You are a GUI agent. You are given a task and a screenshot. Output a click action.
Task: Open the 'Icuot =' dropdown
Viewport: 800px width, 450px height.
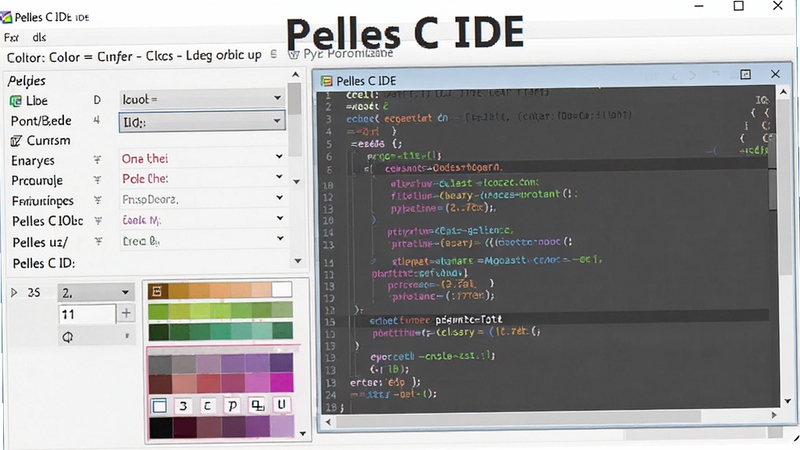(x=202, y=99)
